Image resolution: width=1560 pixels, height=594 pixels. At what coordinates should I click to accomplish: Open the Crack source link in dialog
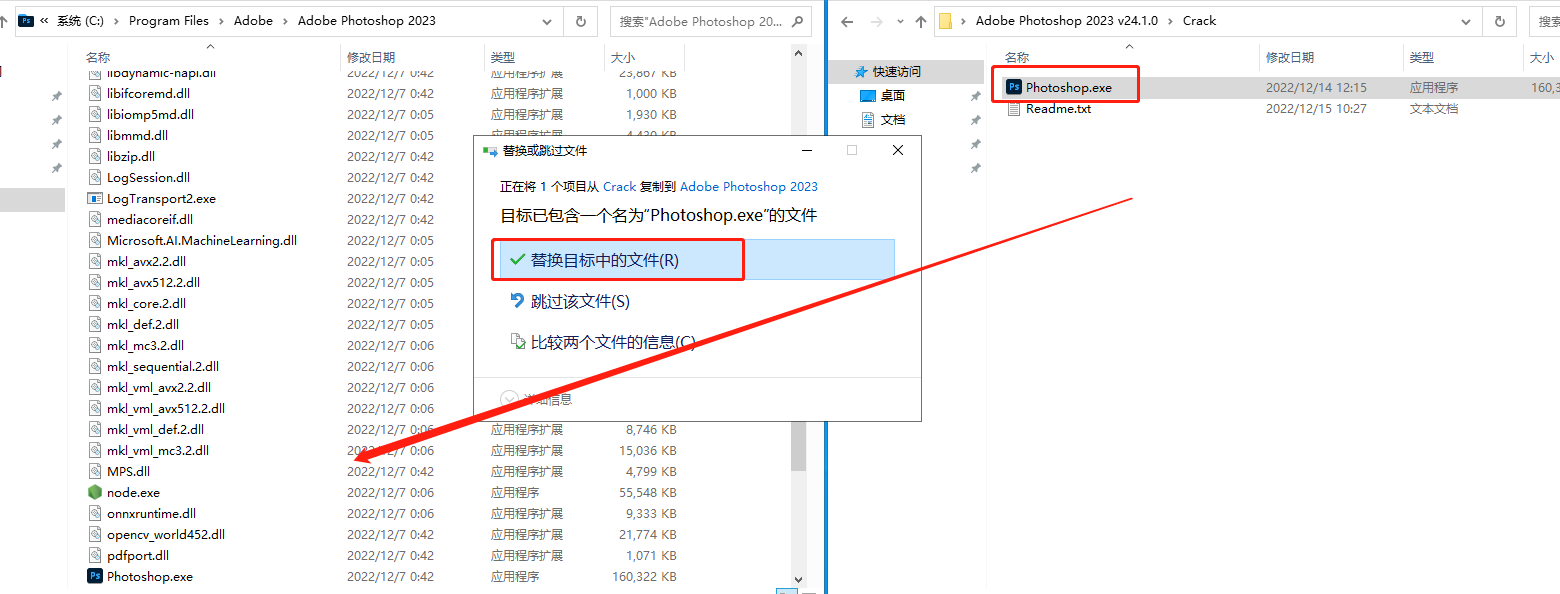click(x=619, y=186)
